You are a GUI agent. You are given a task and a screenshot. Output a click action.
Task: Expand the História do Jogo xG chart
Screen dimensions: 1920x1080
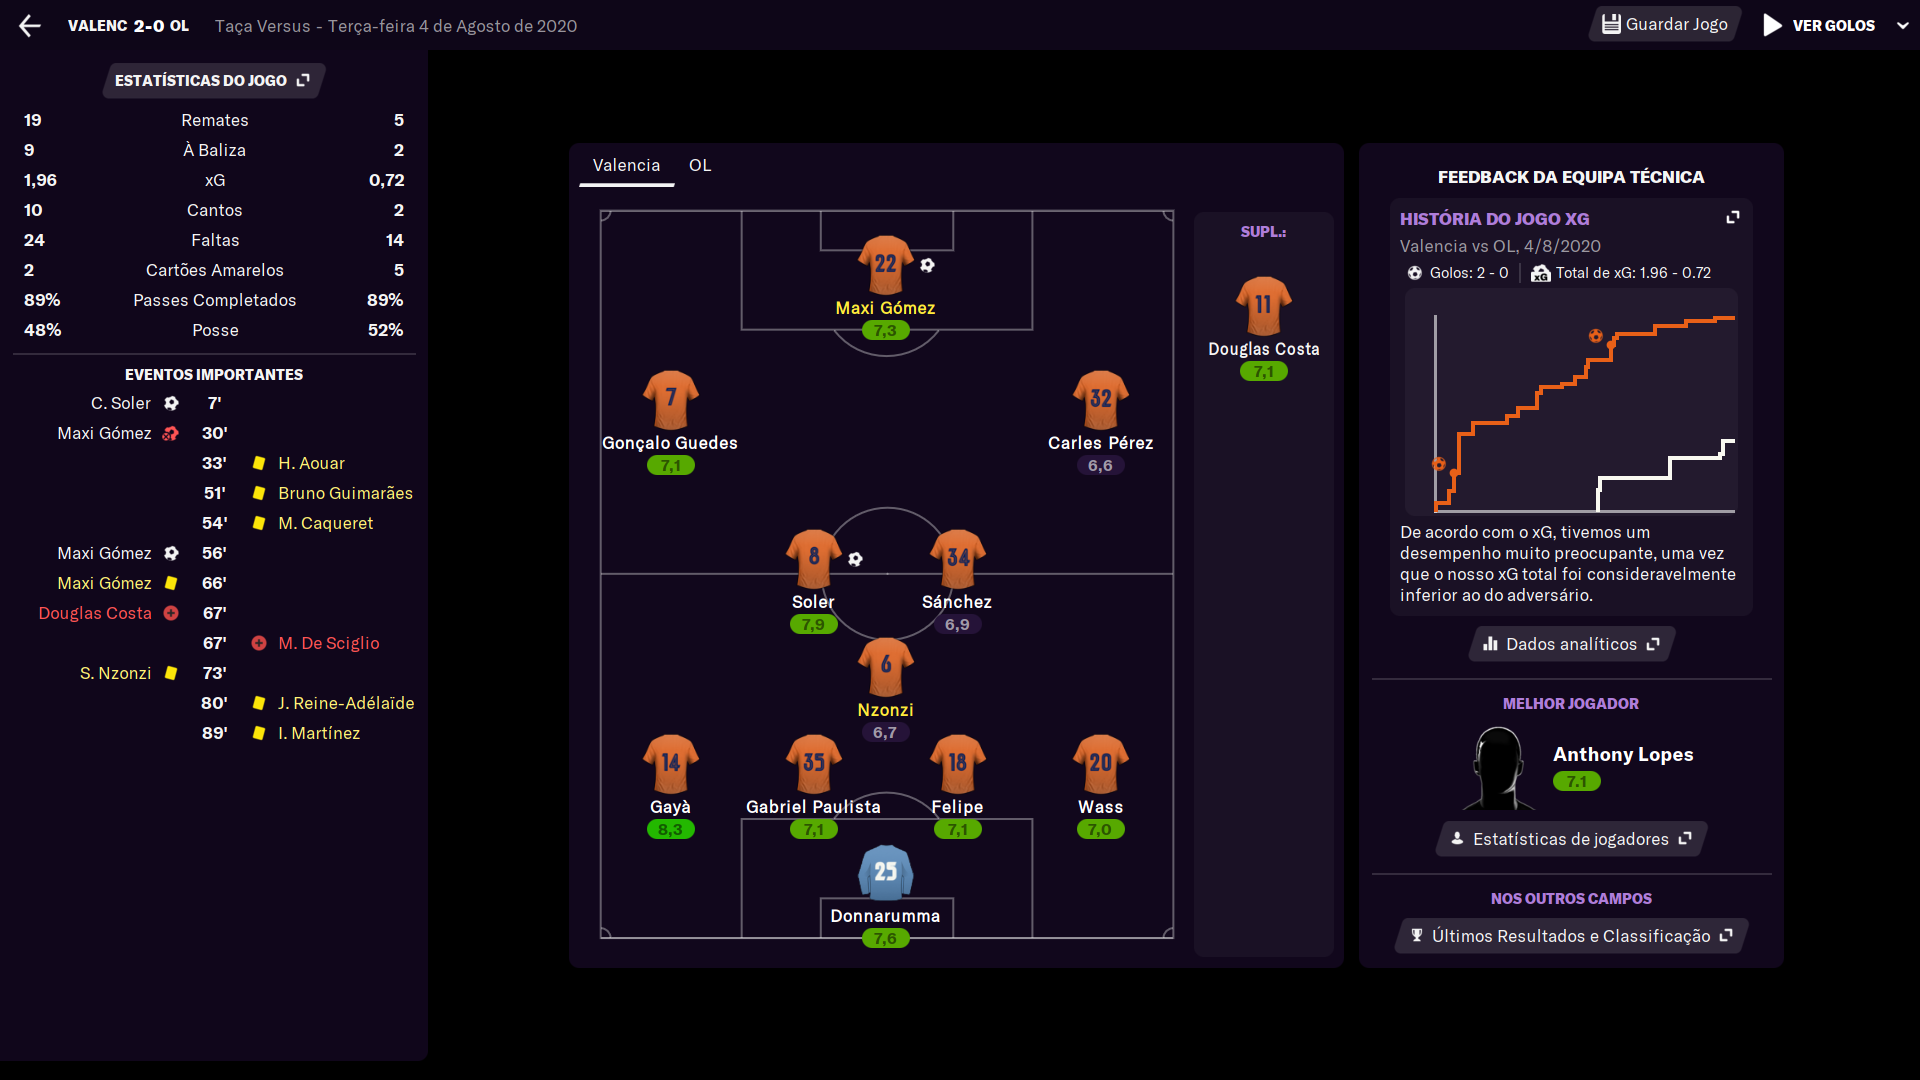pyautogui.click(x=1733, y=218)
